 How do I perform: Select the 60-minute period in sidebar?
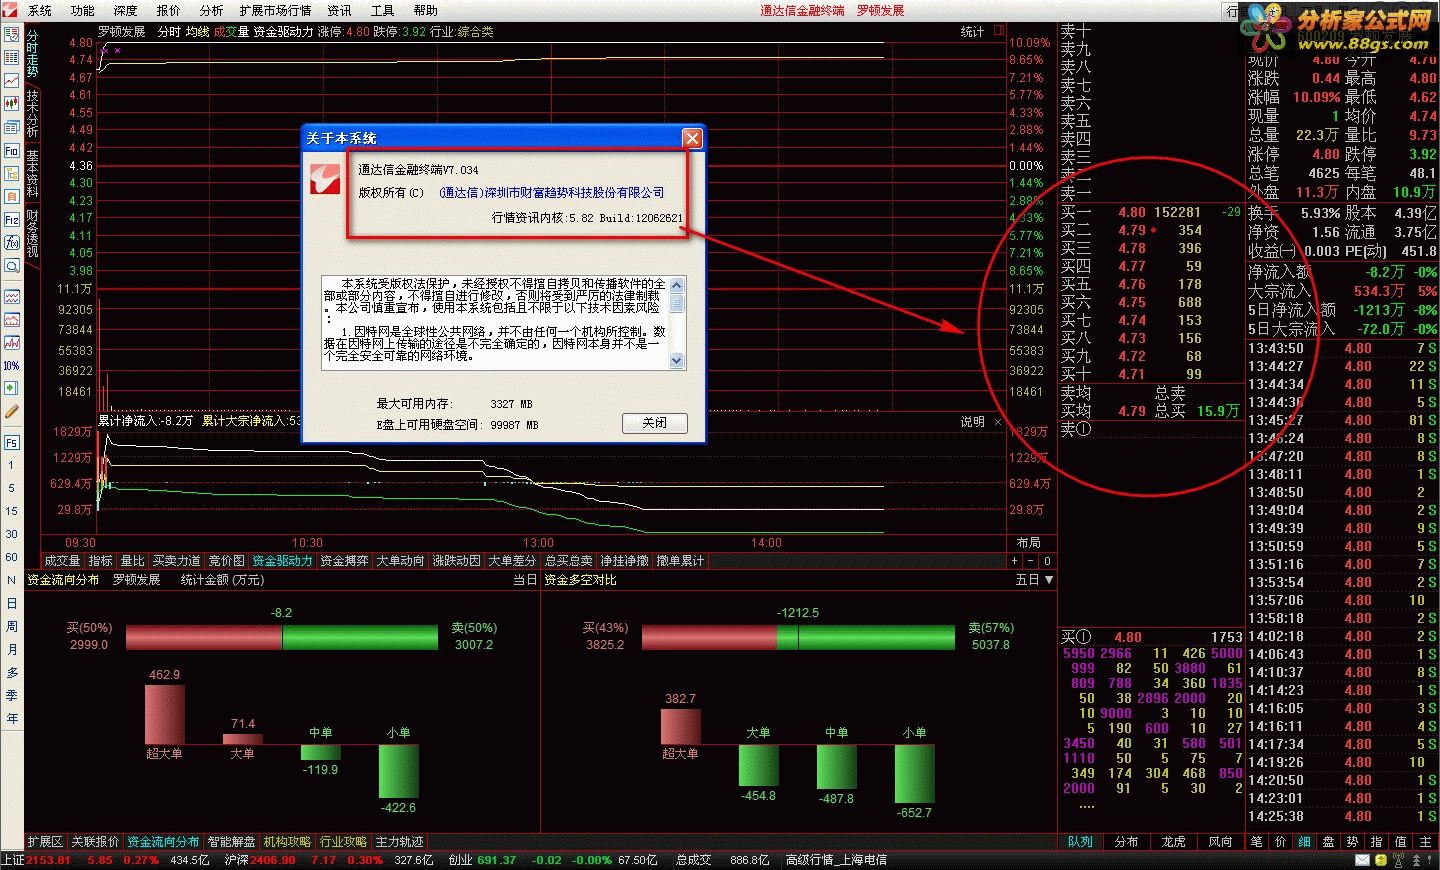point(12,557)
